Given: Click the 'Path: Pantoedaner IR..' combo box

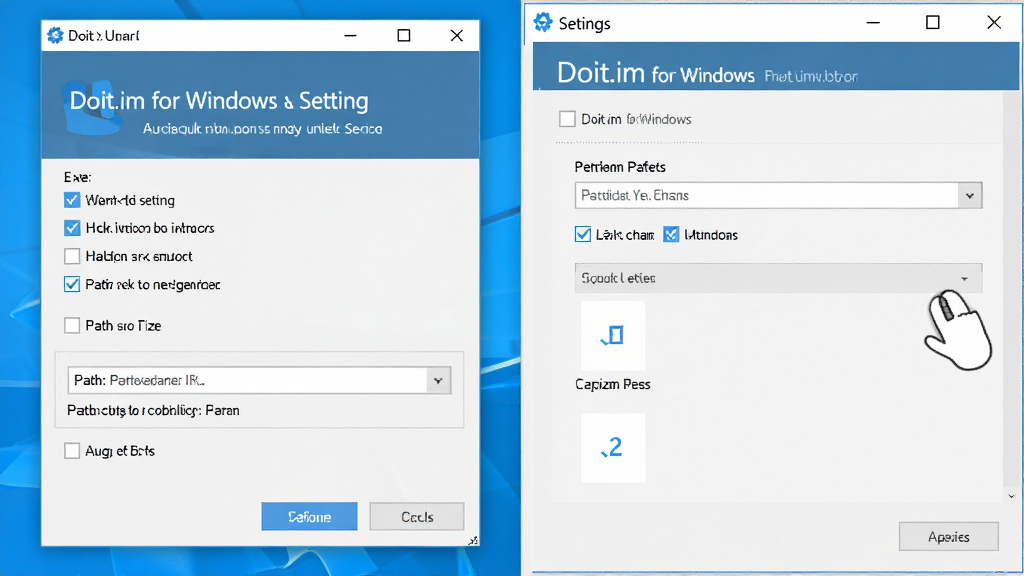Looking at the screenshot, I should tap(259, 381).
